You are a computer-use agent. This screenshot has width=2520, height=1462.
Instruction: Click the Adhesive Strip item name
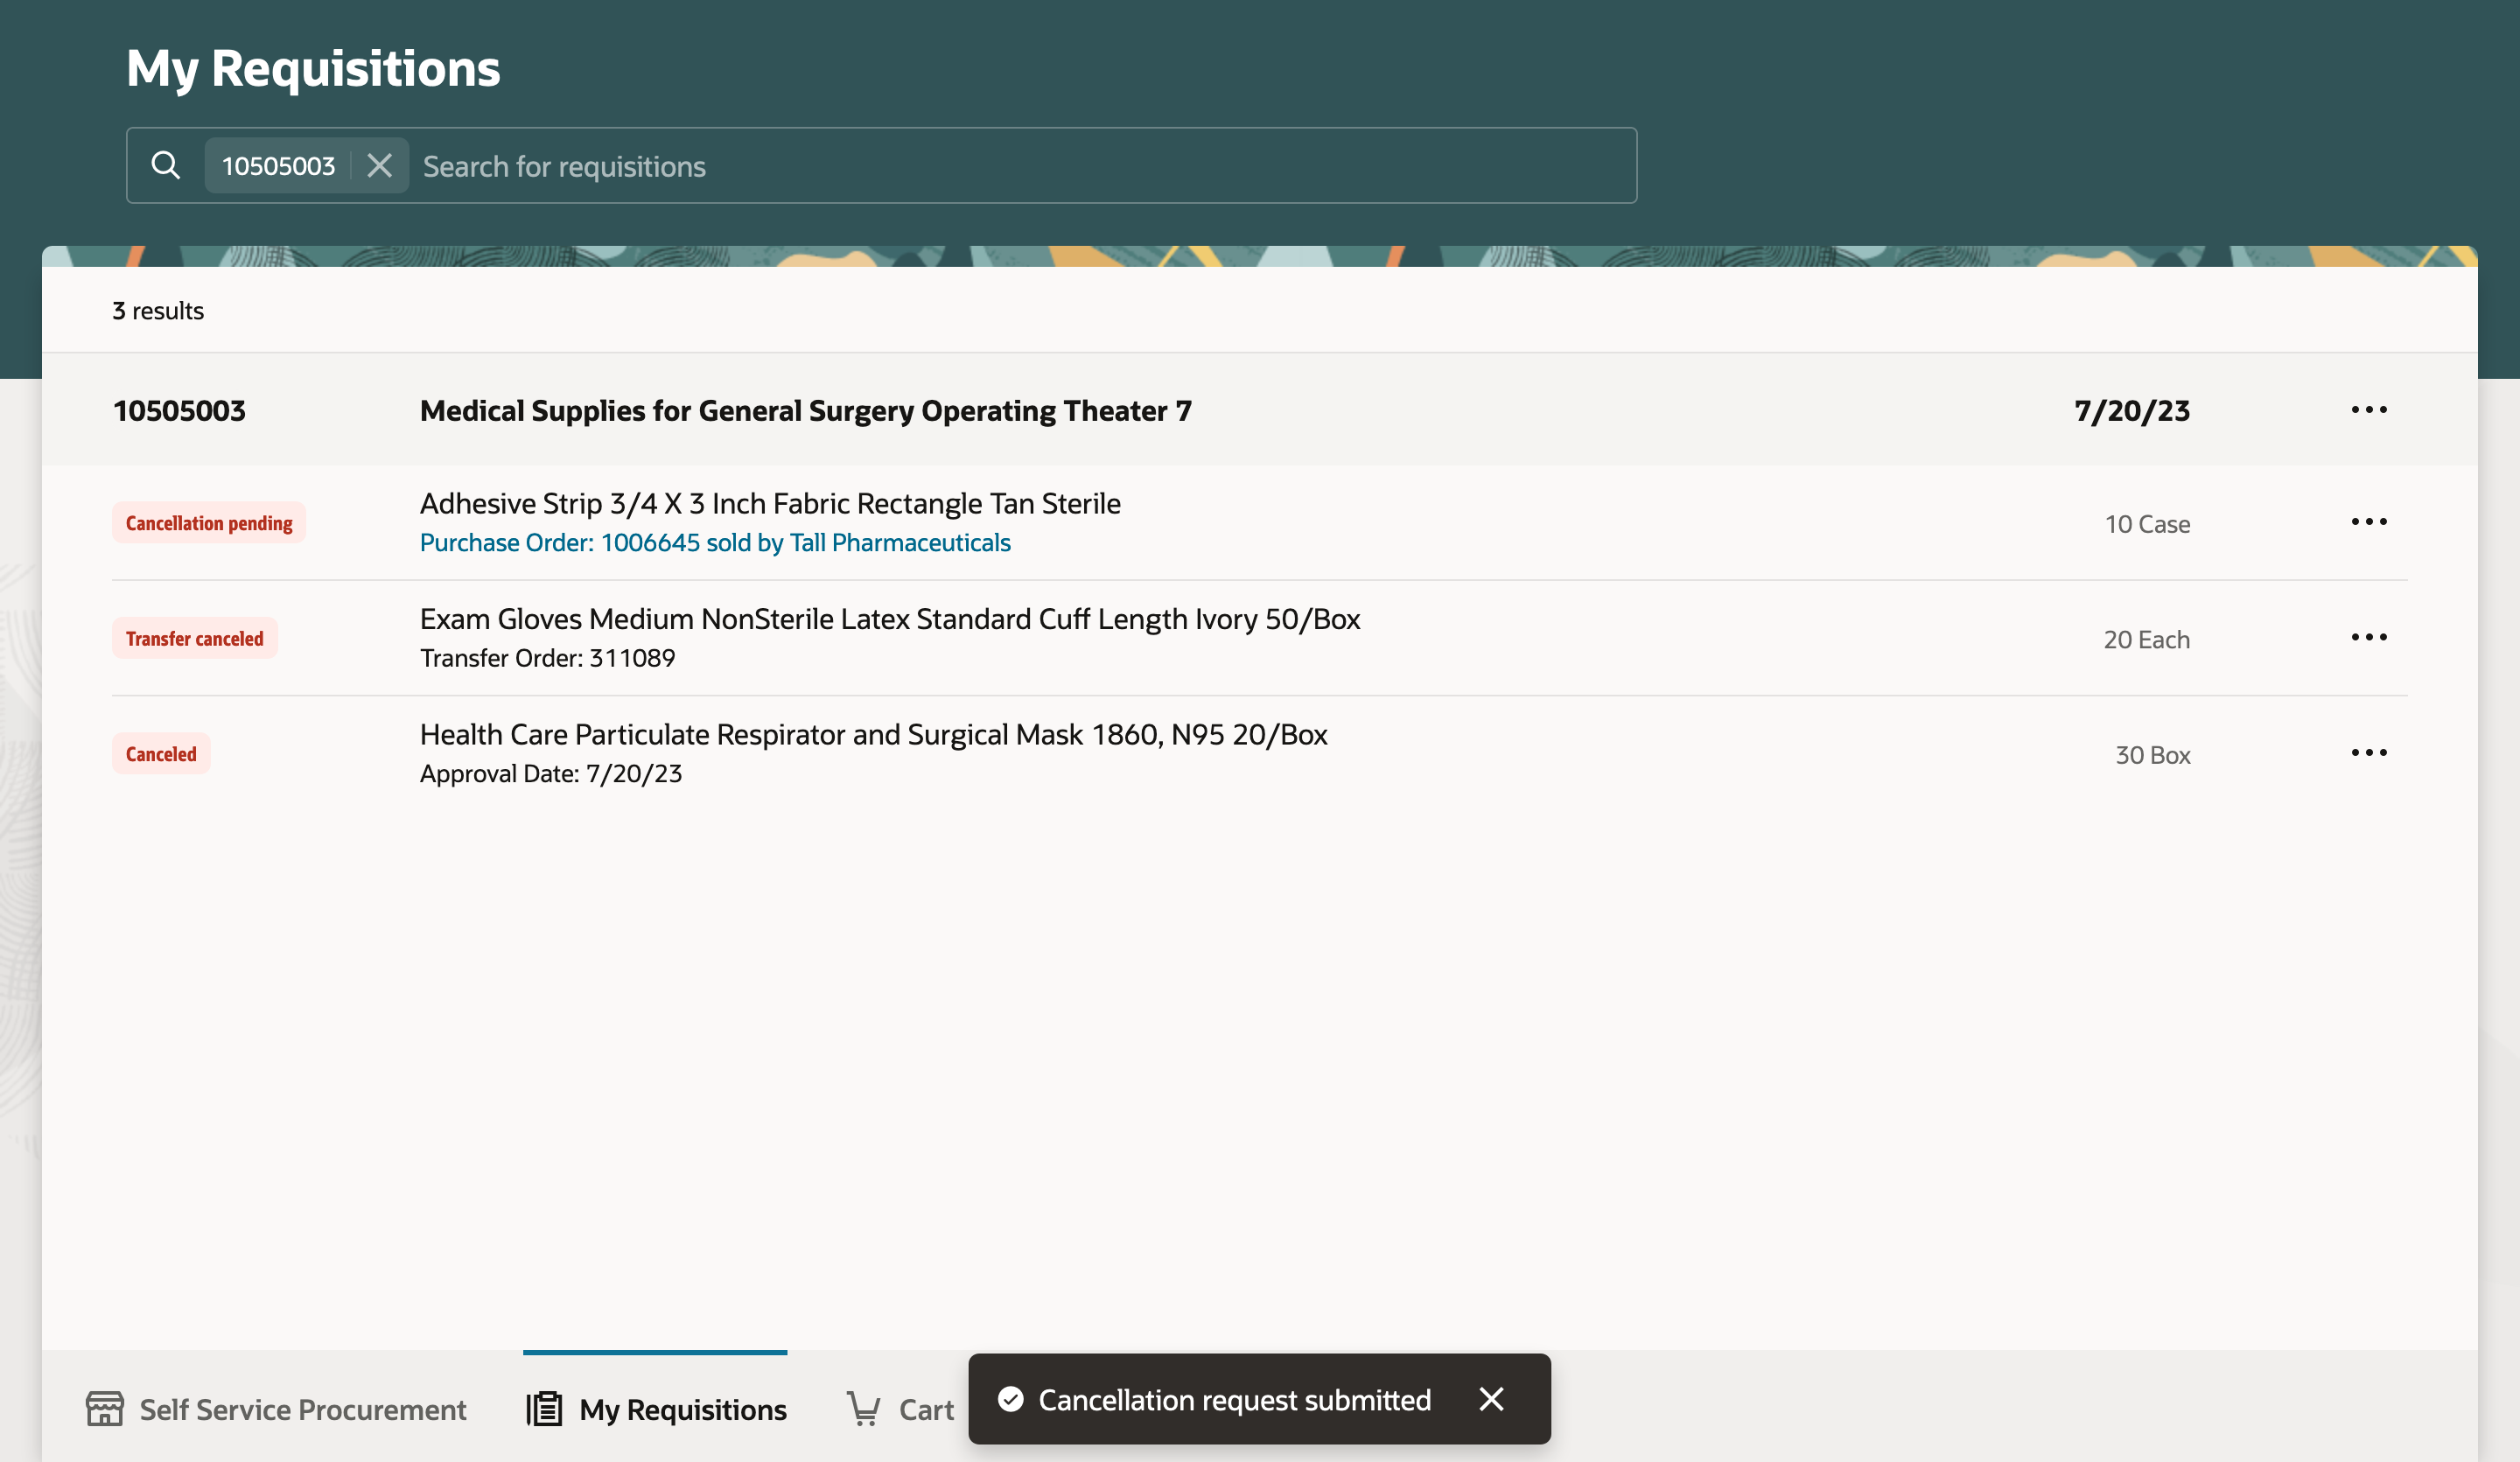coord(769,503)
